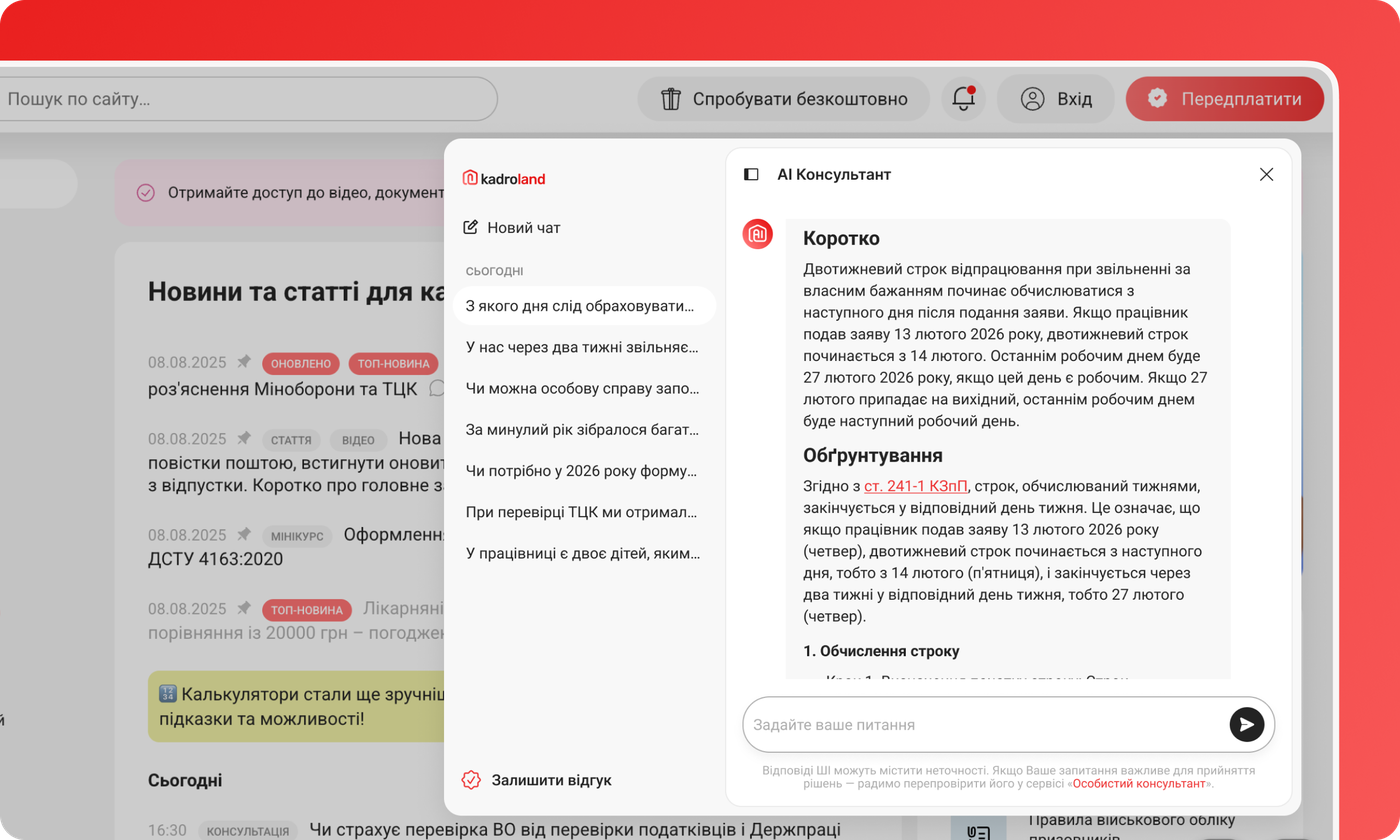Viewport: 1400px width, 840px height.
Task: Click the Передплатити button
Action: (x=1224, y=98)
